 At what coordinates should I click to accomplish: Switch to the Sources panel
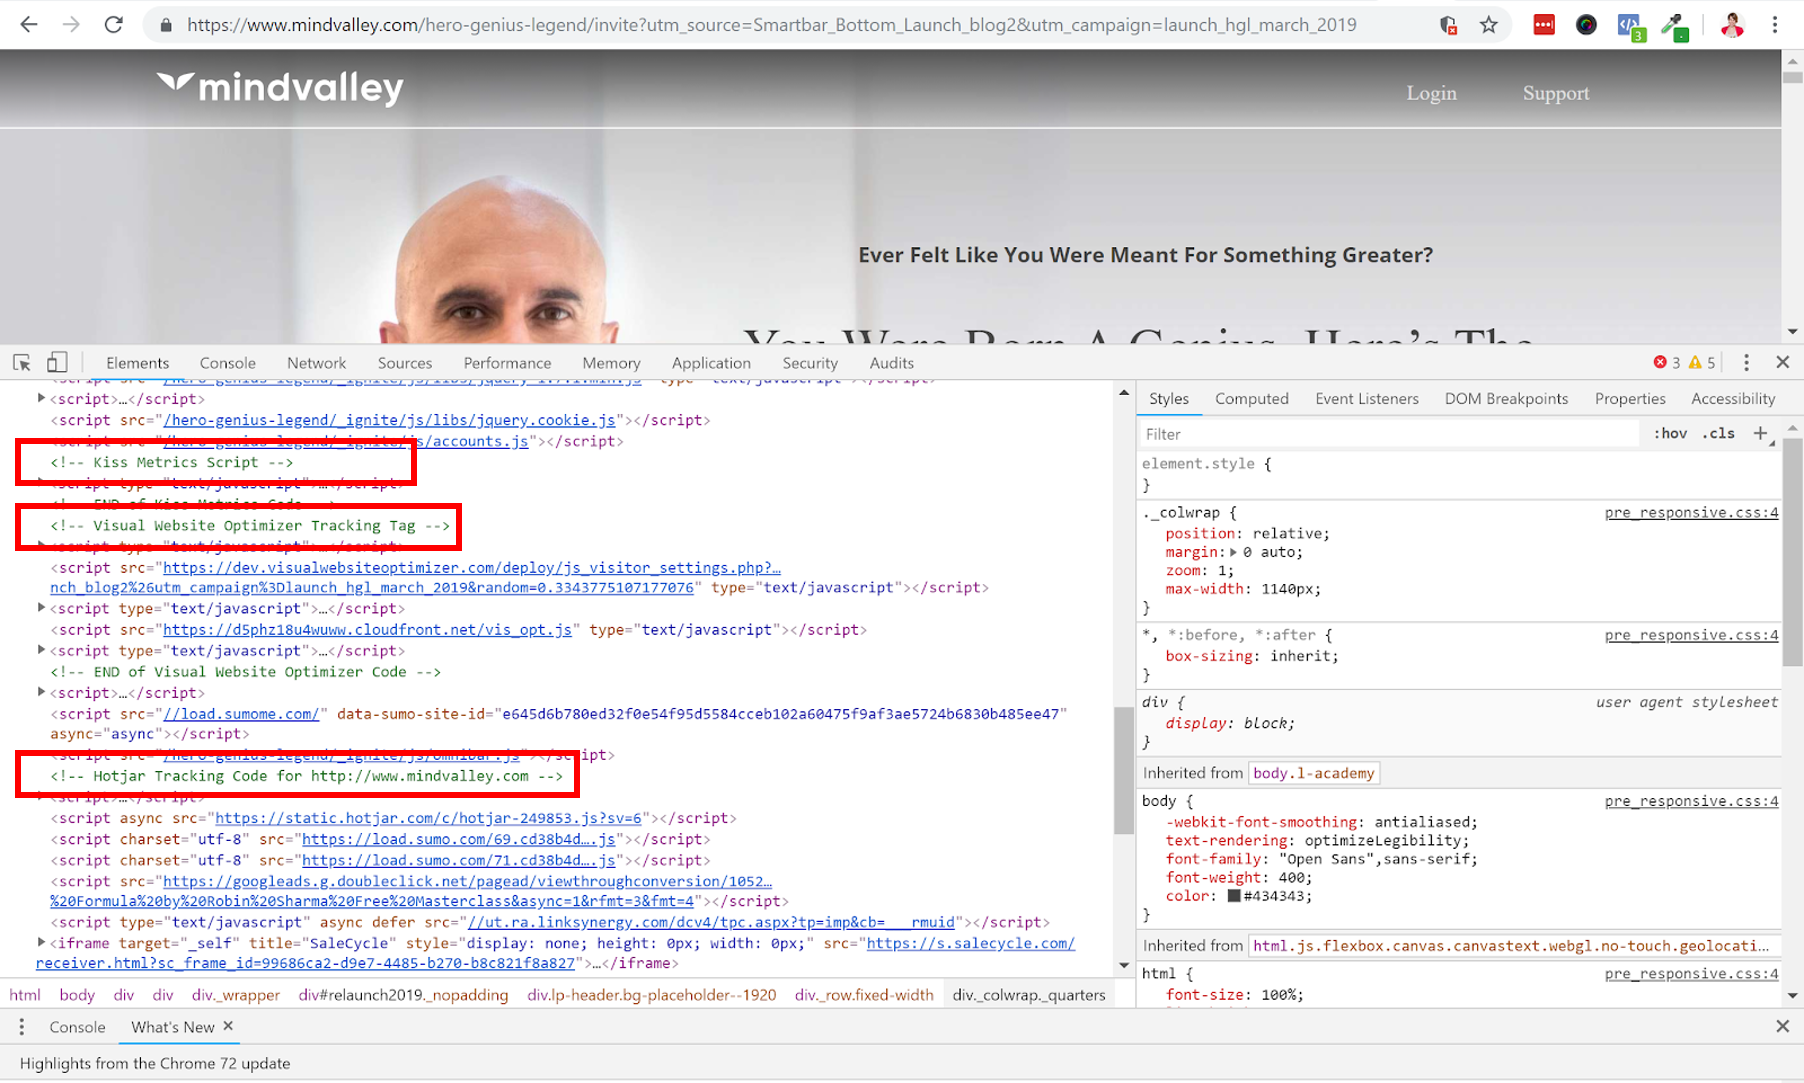404,363
